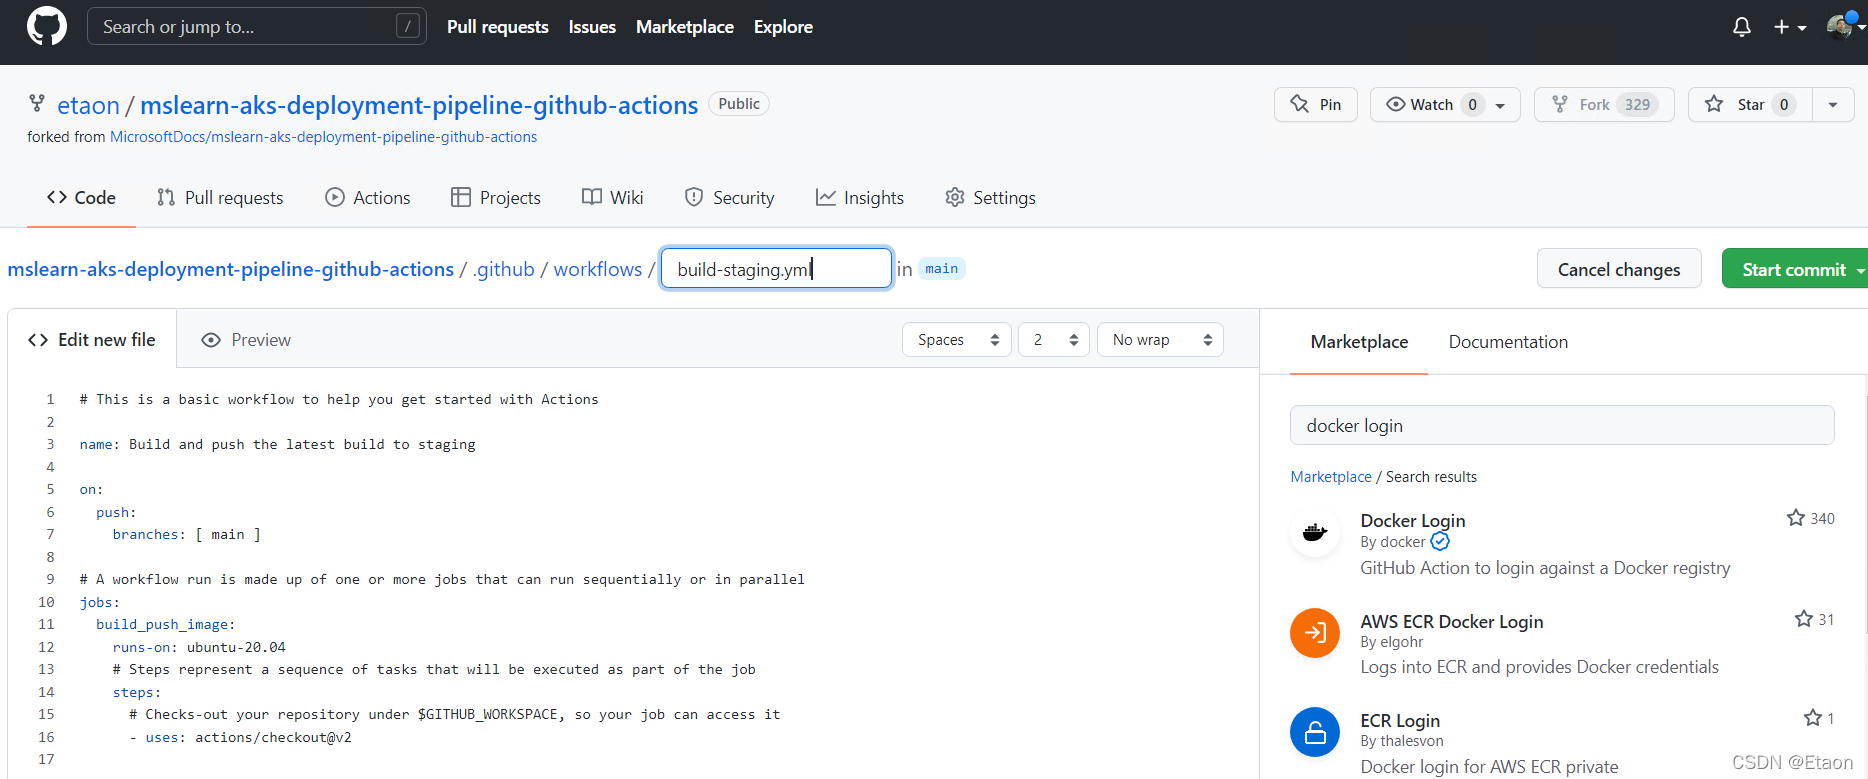Open the create-new plus menu

(x=1790, y=27)
